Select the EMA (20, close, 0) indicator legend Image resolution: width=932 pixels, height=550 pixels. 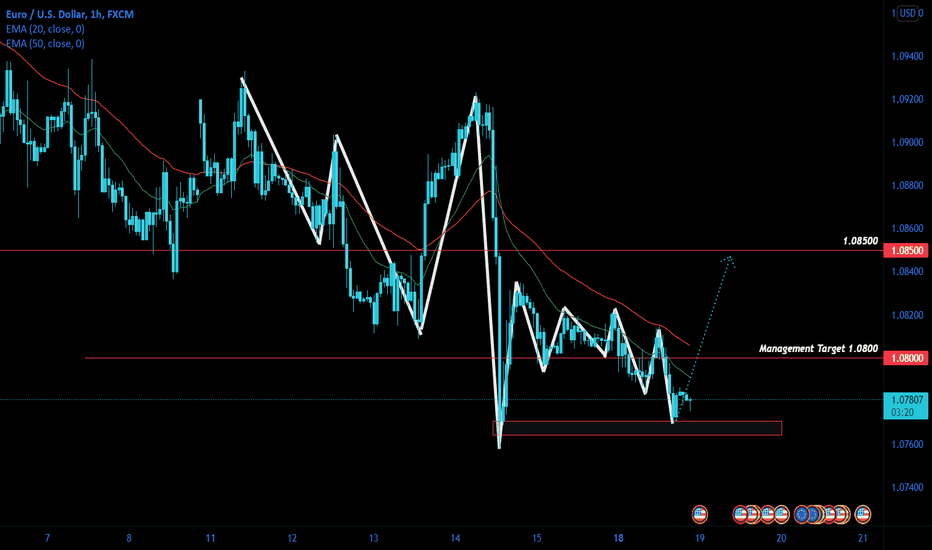45,29
